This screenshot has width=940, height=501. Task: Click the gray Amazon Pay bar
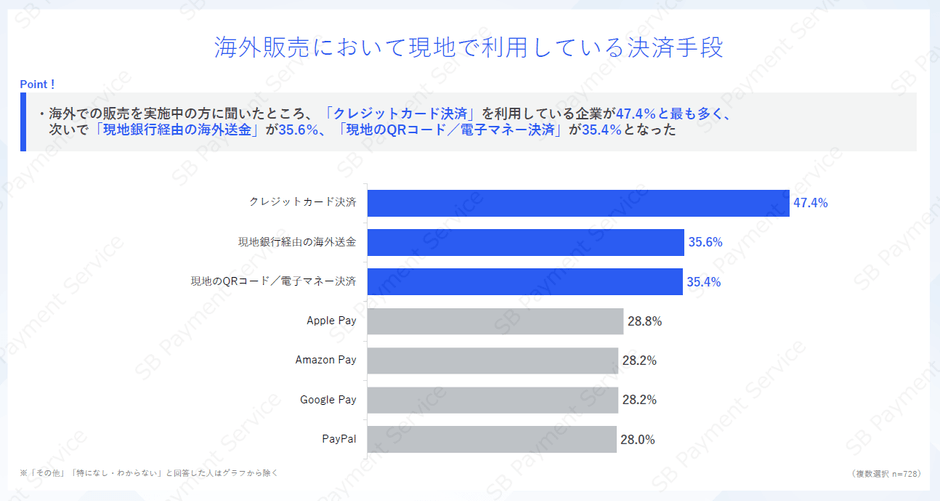point(492,360)
